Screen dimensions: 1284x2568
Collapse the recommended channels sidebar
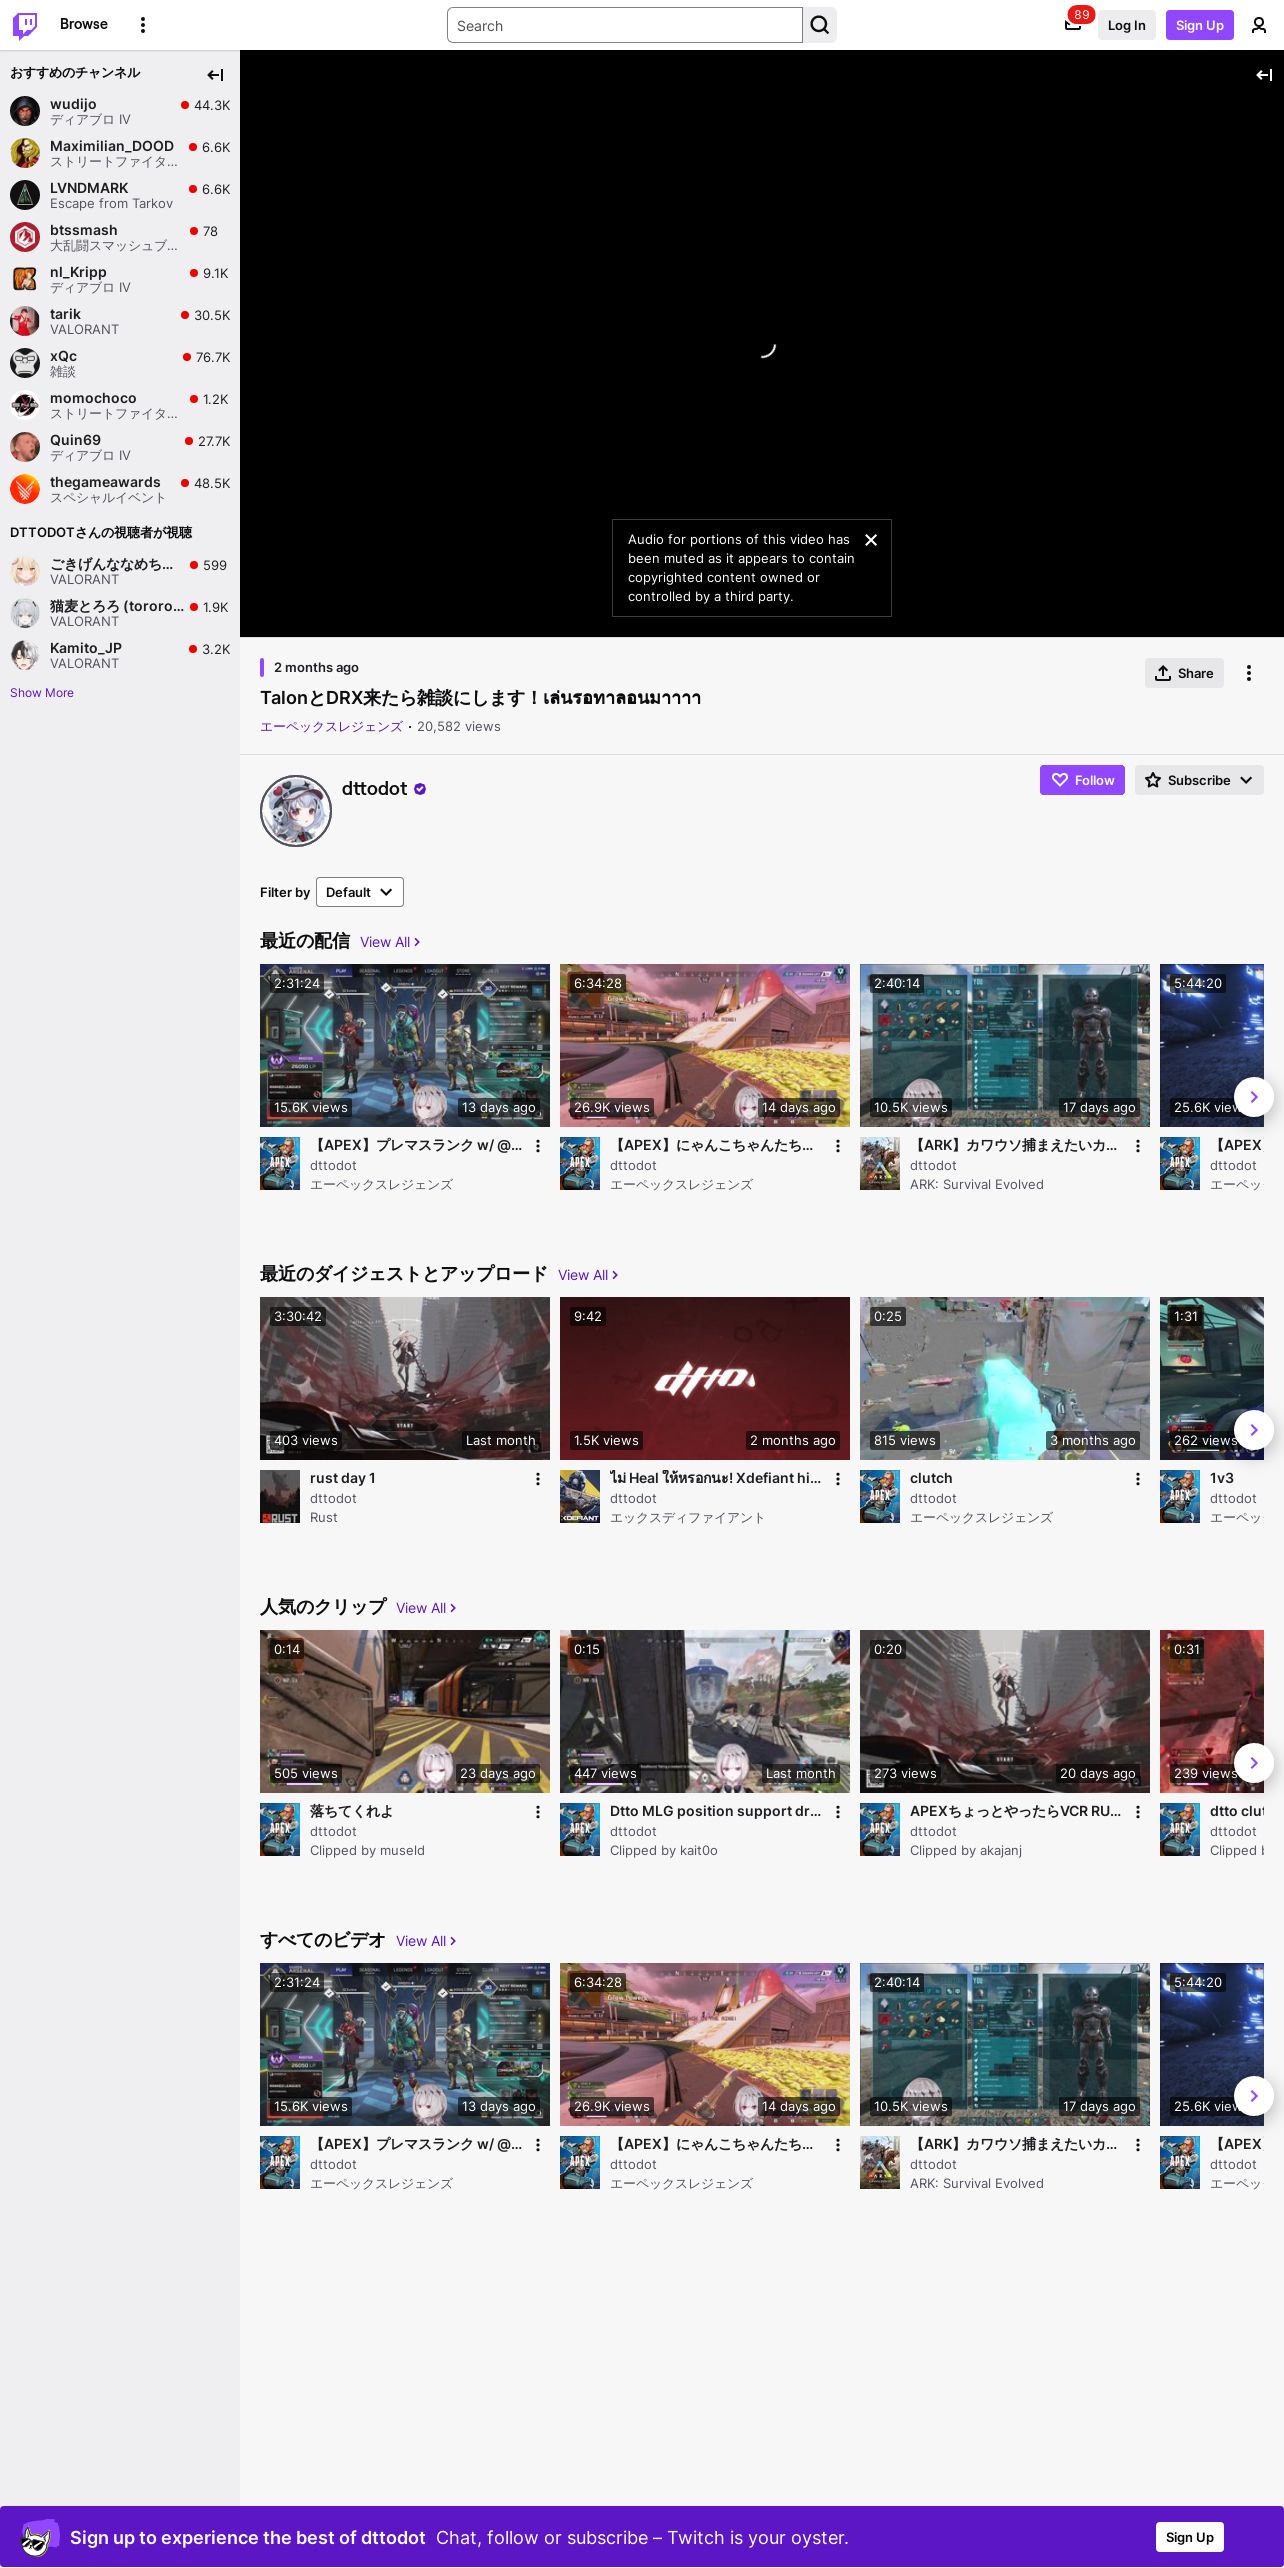click(x=215, y=75)
